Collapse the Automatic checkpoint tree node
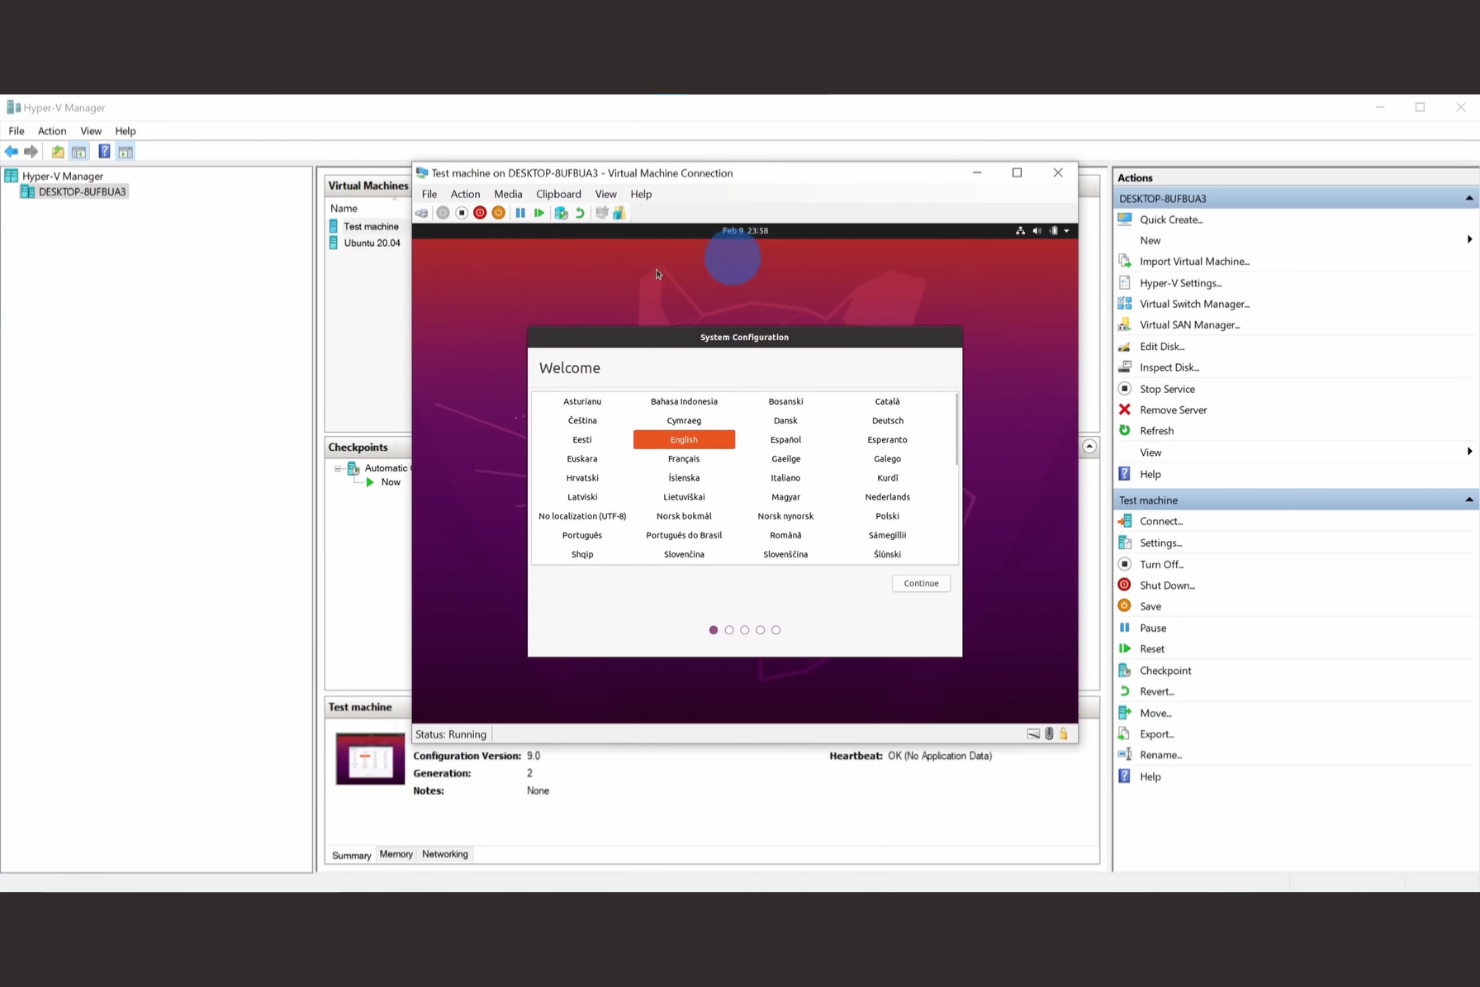Screen dimensions: 1480x987 (x=338, y=468)
